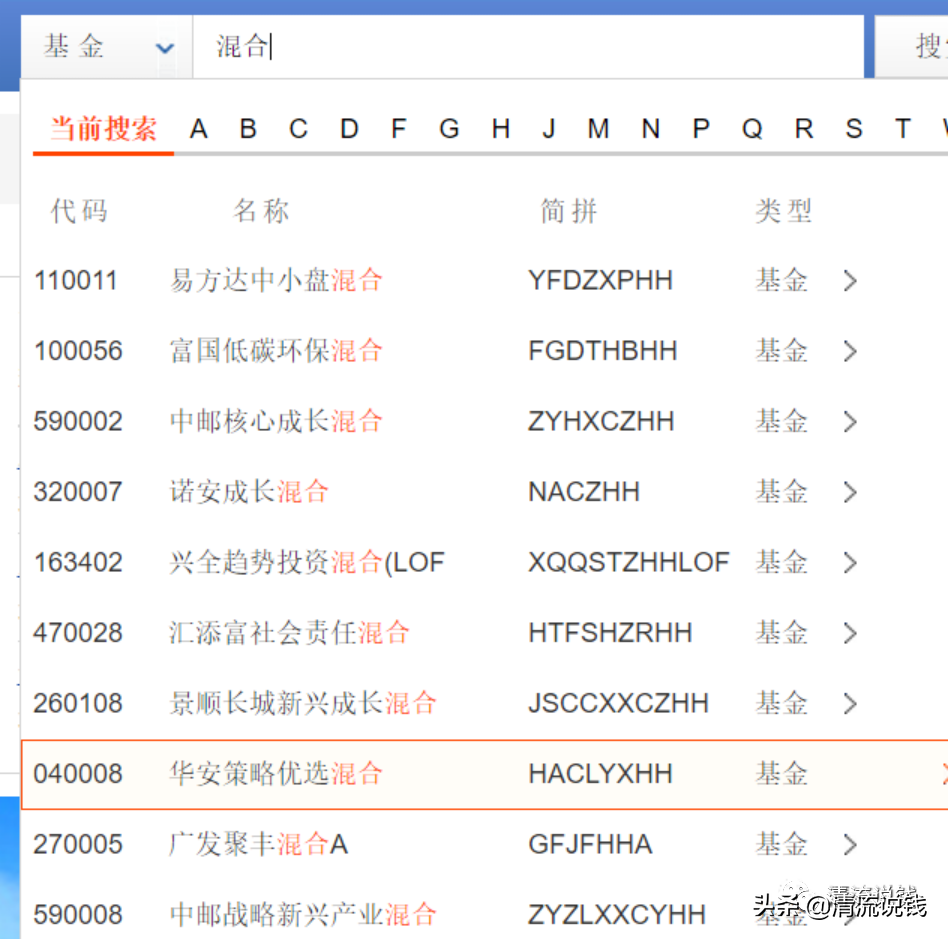Switch to the letter B tab

point(248,129)
